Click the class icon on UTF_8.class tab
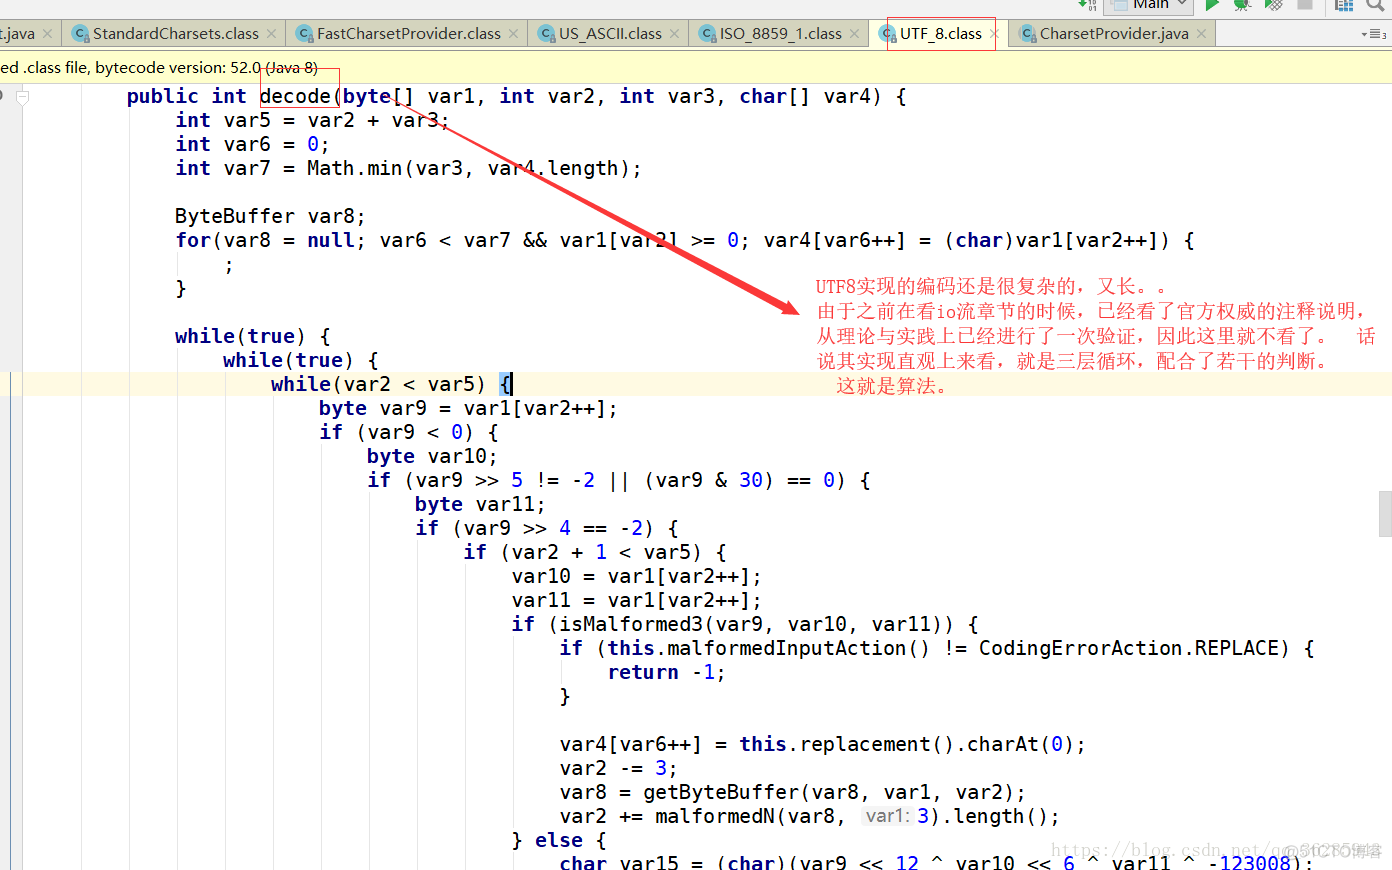1392x870 pixels. (887, 34)
